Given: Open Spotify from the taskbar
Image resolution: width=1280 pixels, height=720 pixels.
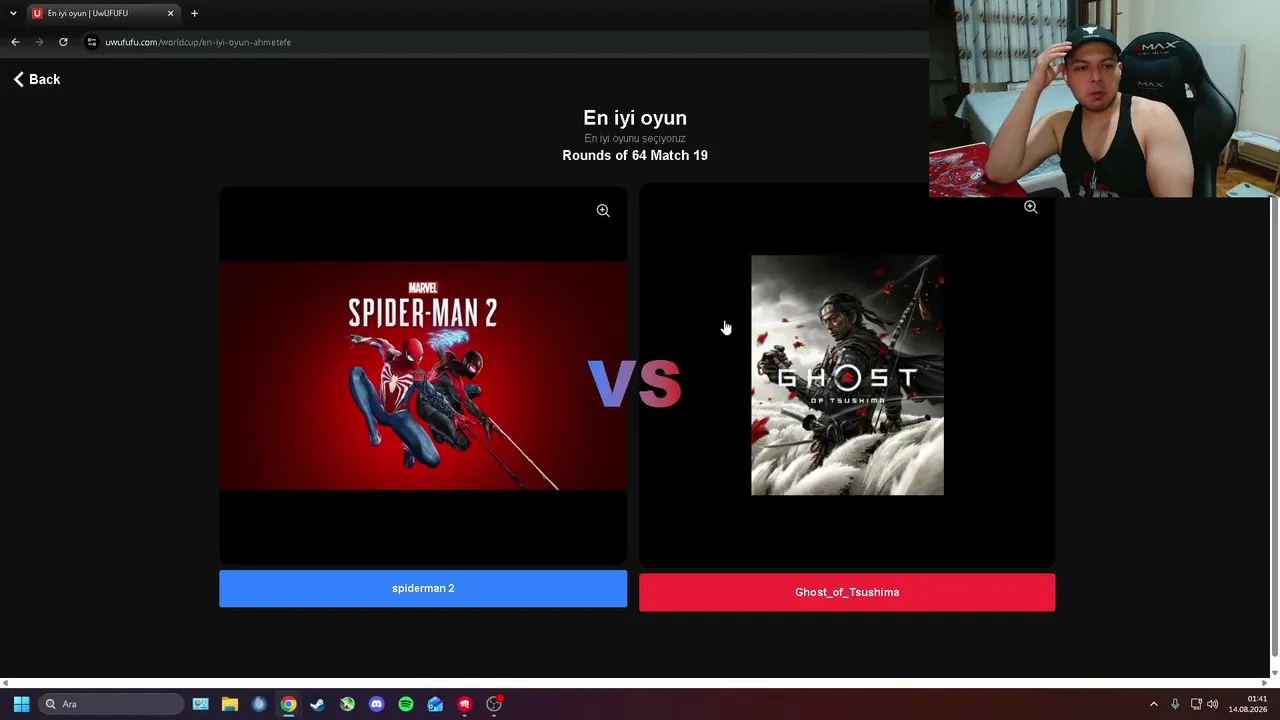Looking at the screenshot, I should (406, 704).
